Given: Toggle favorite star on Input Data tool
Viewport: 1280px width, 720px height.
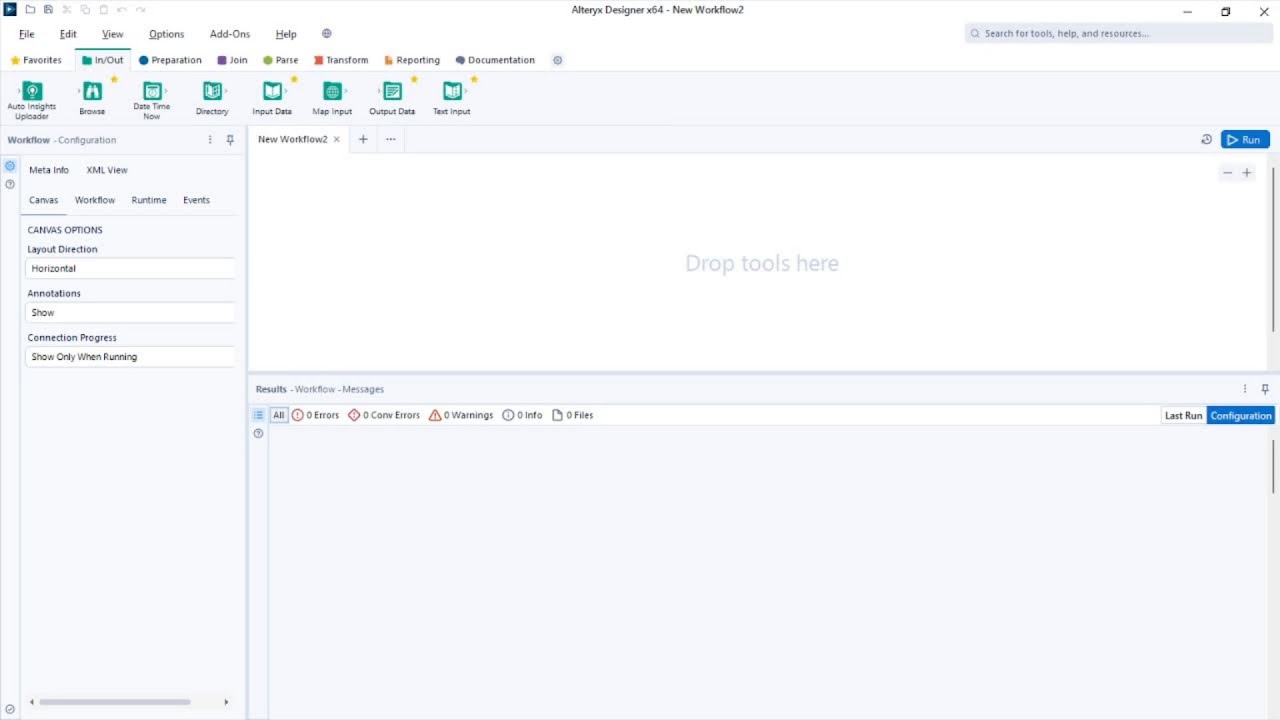Looking at the screenshot, I should click(x=294, y=79).
